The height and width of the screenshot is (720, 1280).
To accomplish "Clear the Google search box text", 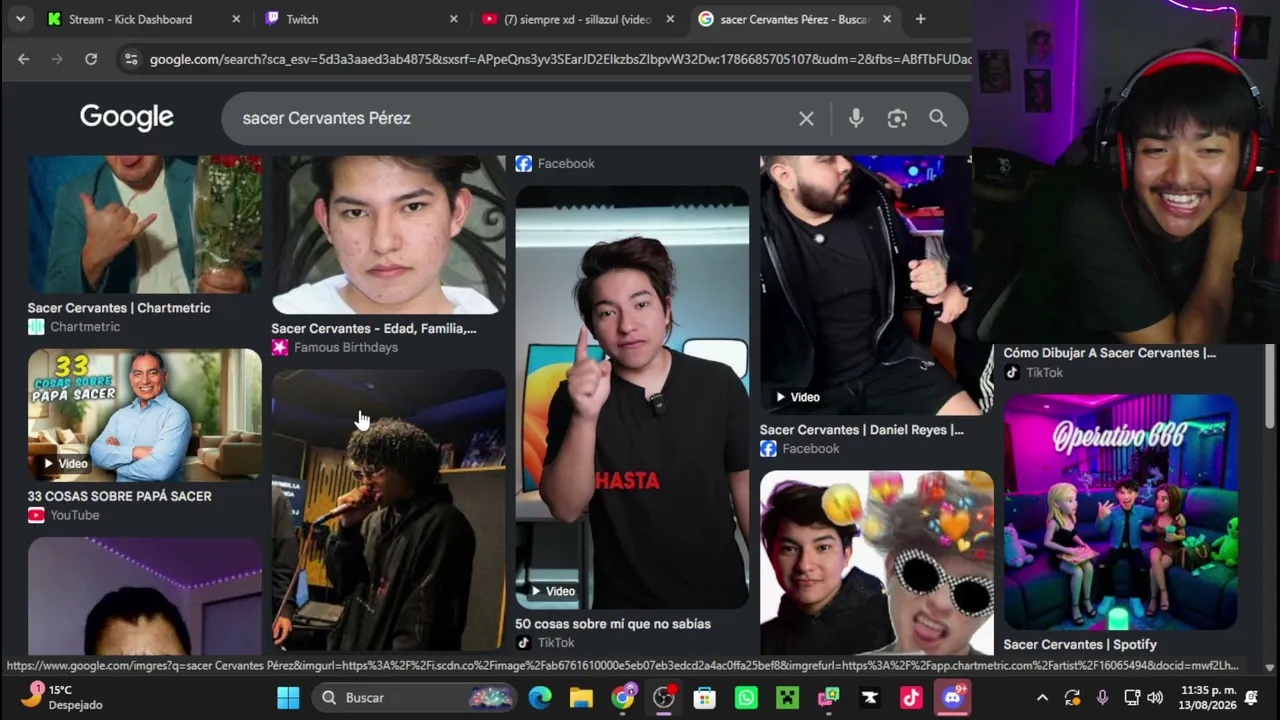I will (806, 118).
